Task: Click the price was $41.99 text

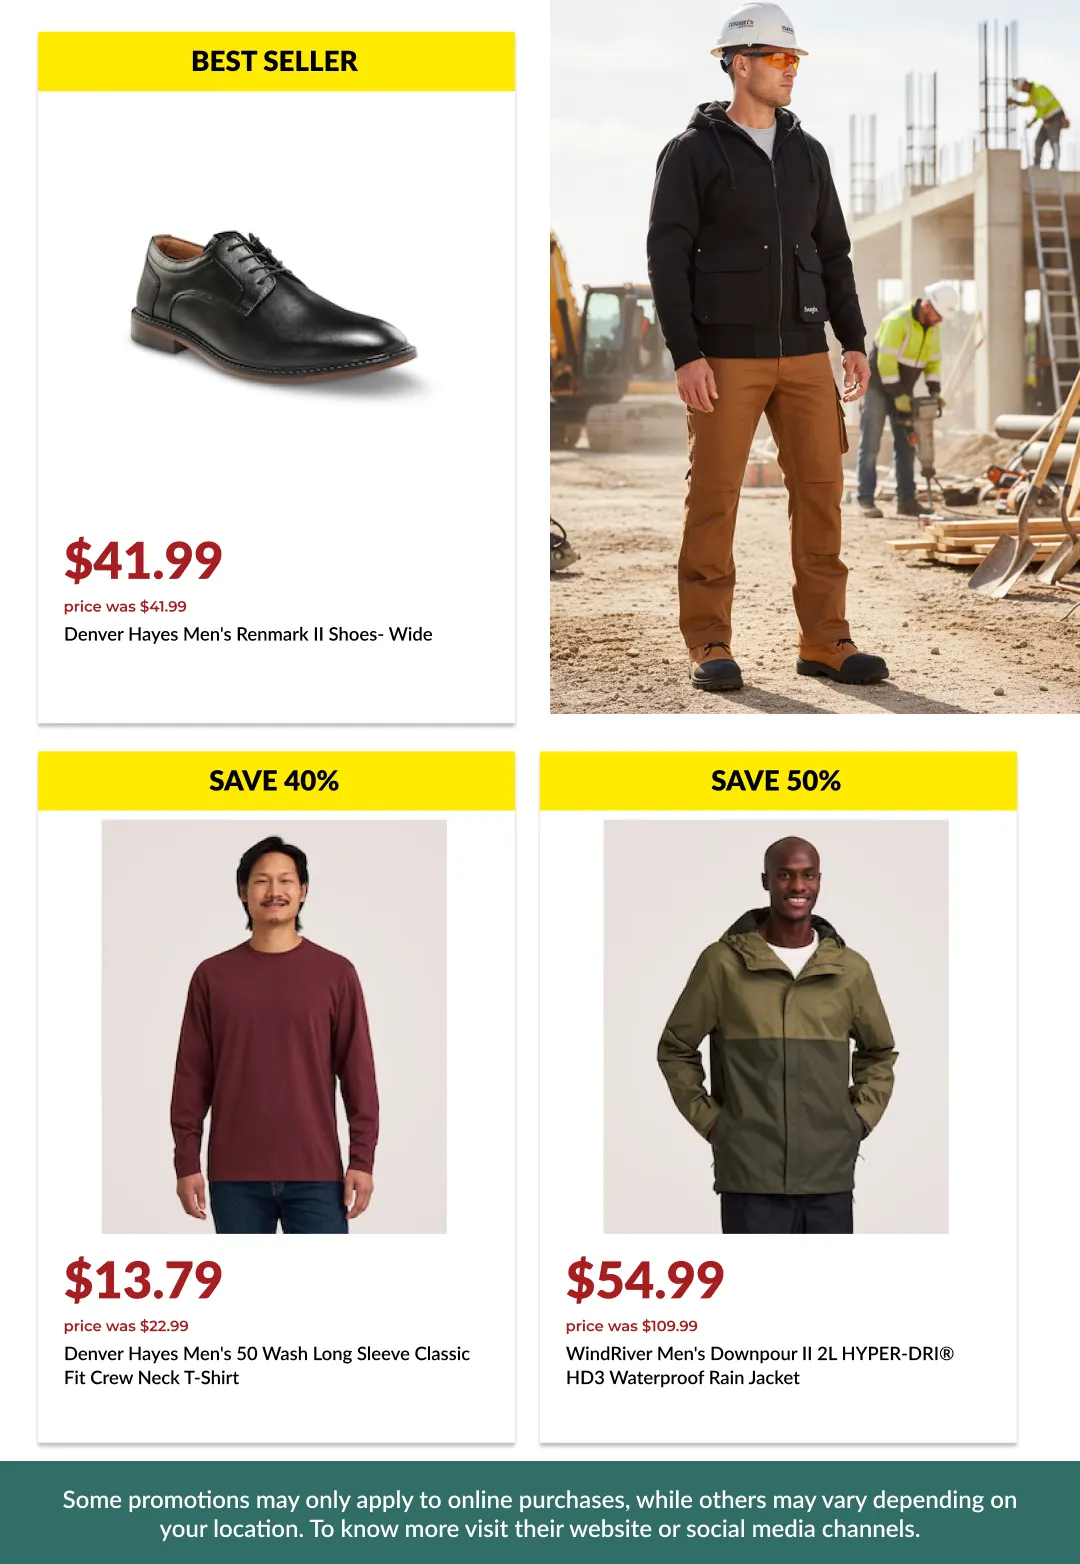Action: [x=125, y=606]
